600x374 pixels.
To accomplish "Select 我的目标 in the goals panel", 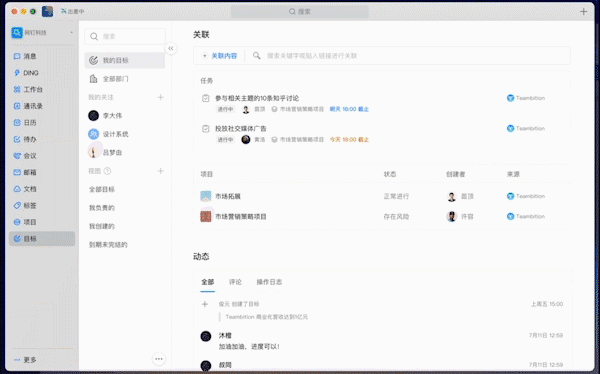I will pyautogui.click(x=125, y=60).
